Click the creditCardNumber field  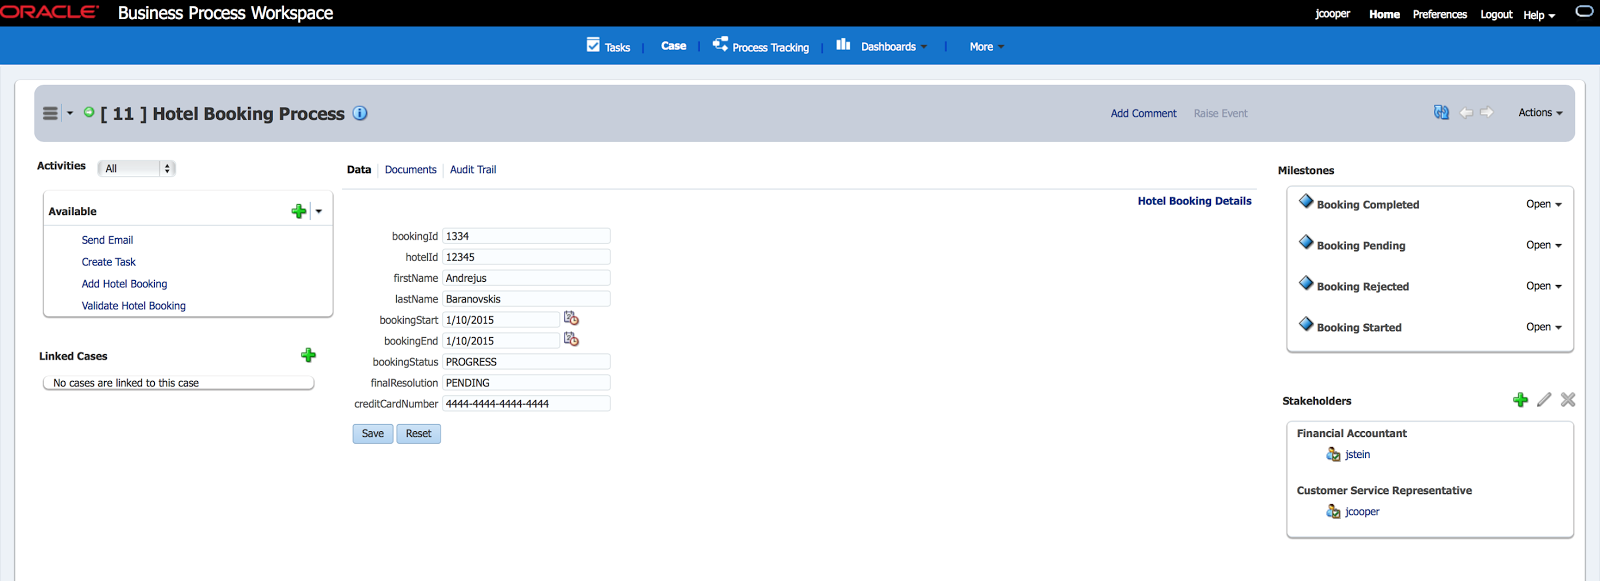coord(526,404)
